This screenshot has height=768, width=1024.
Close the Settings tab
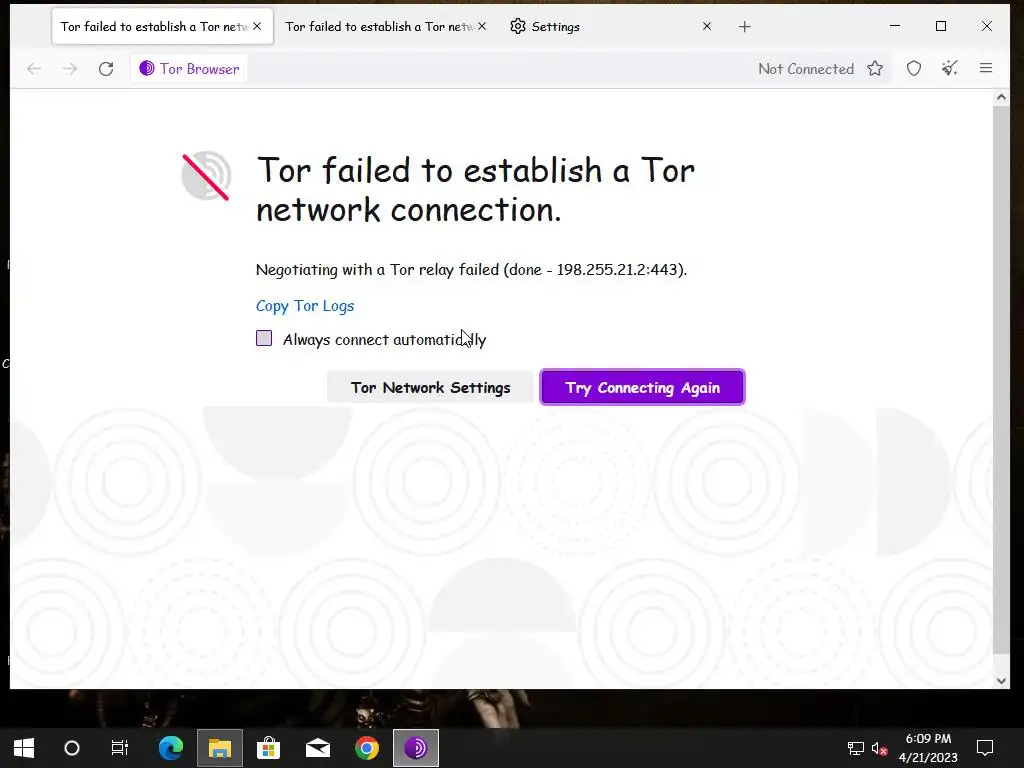point(707,26)
